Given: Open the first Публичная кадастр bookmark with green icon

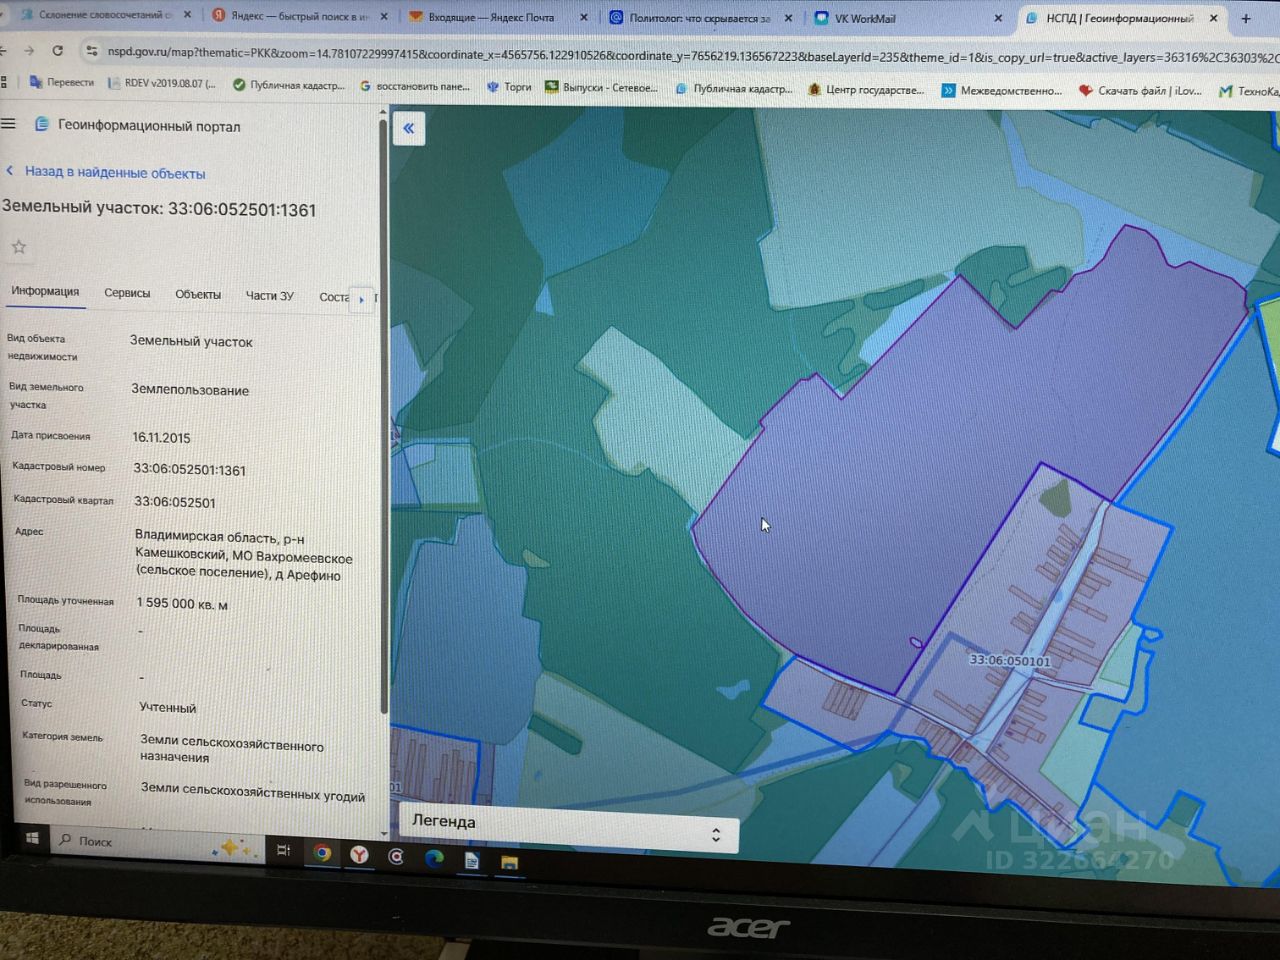Looking at the screenshot, I should click(289, 85).
